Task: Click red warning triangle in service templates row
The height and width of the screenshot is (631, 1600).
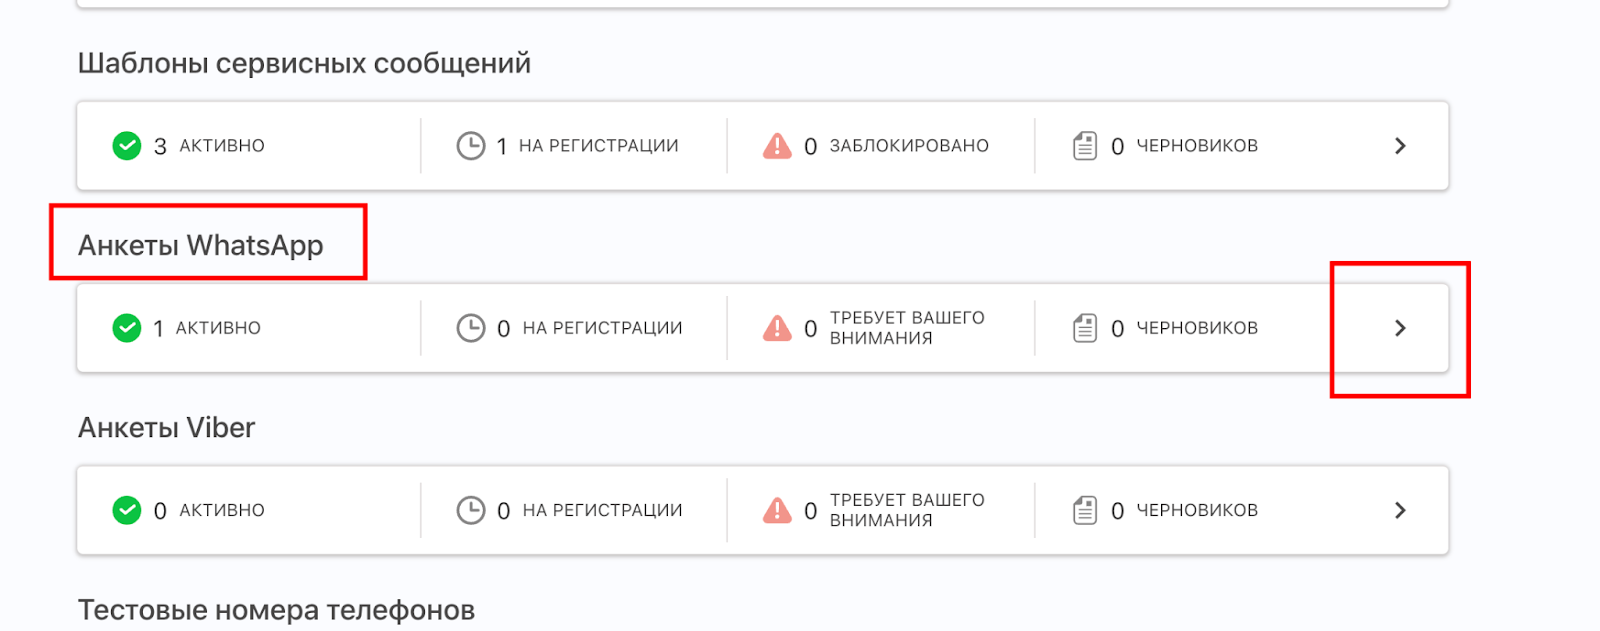Action: [777, 146]
